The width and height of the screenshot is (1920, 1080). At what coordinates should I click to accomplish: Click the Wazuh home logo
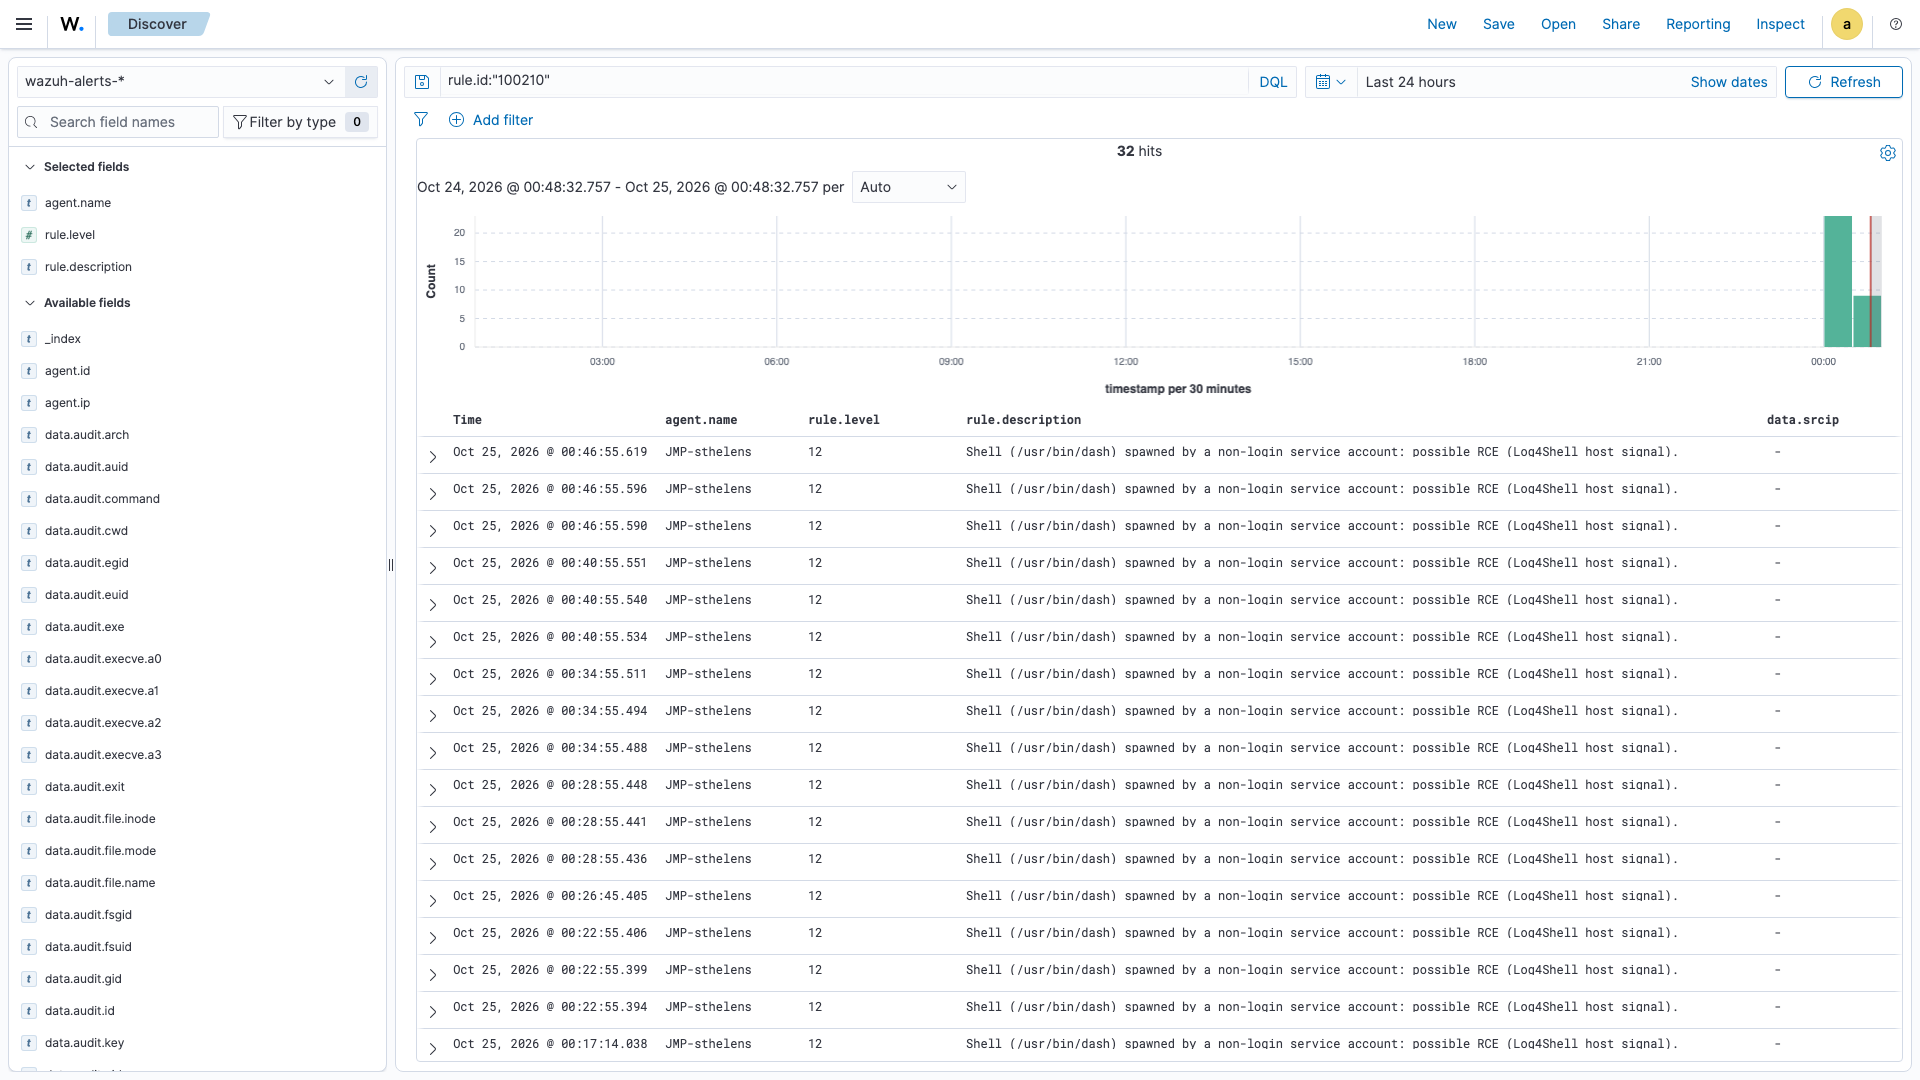72,24
